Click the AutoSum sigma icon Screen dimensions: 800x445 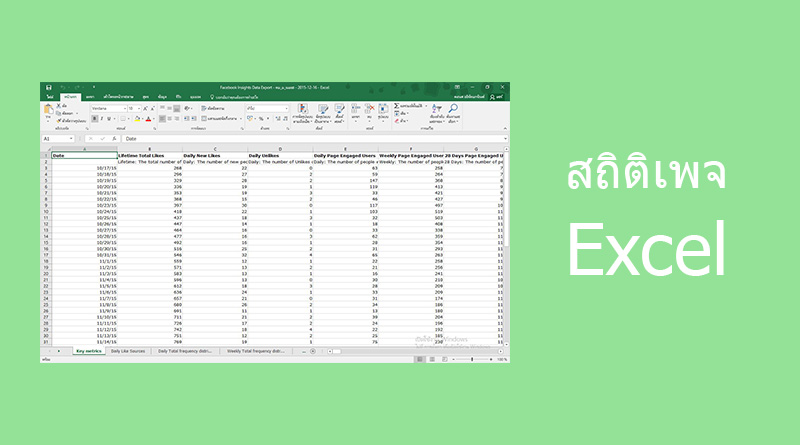coord(396,106)
